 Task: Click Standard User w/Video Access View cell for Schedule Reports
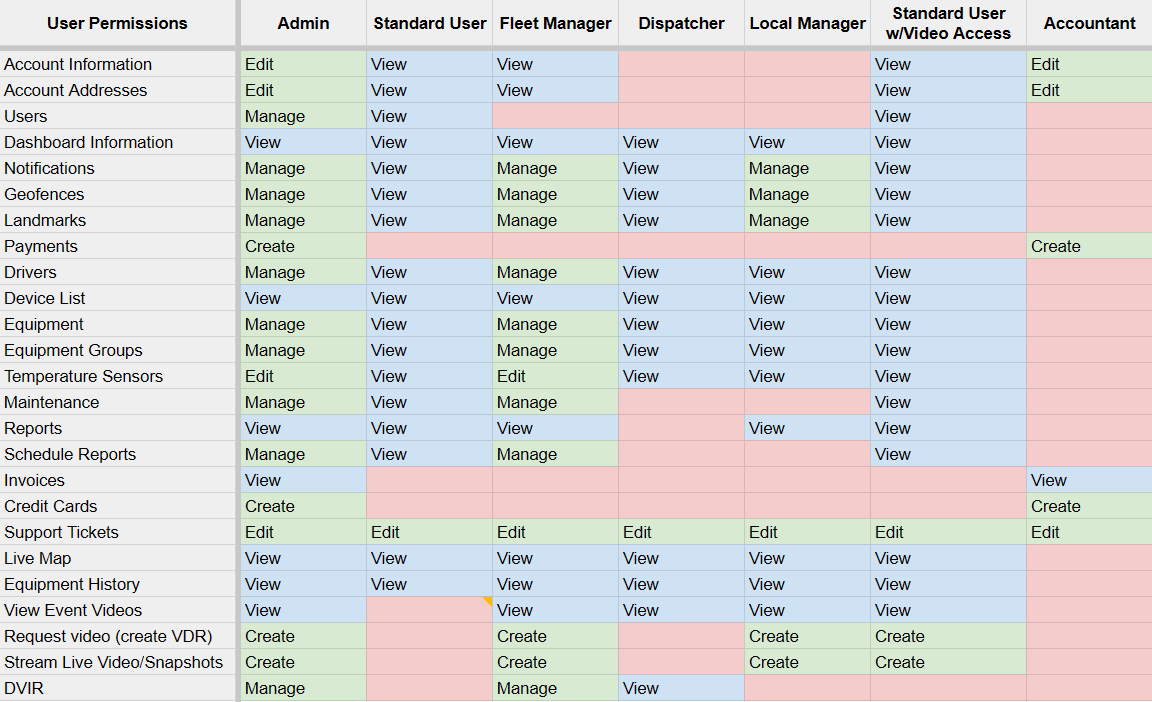(948, 455)
